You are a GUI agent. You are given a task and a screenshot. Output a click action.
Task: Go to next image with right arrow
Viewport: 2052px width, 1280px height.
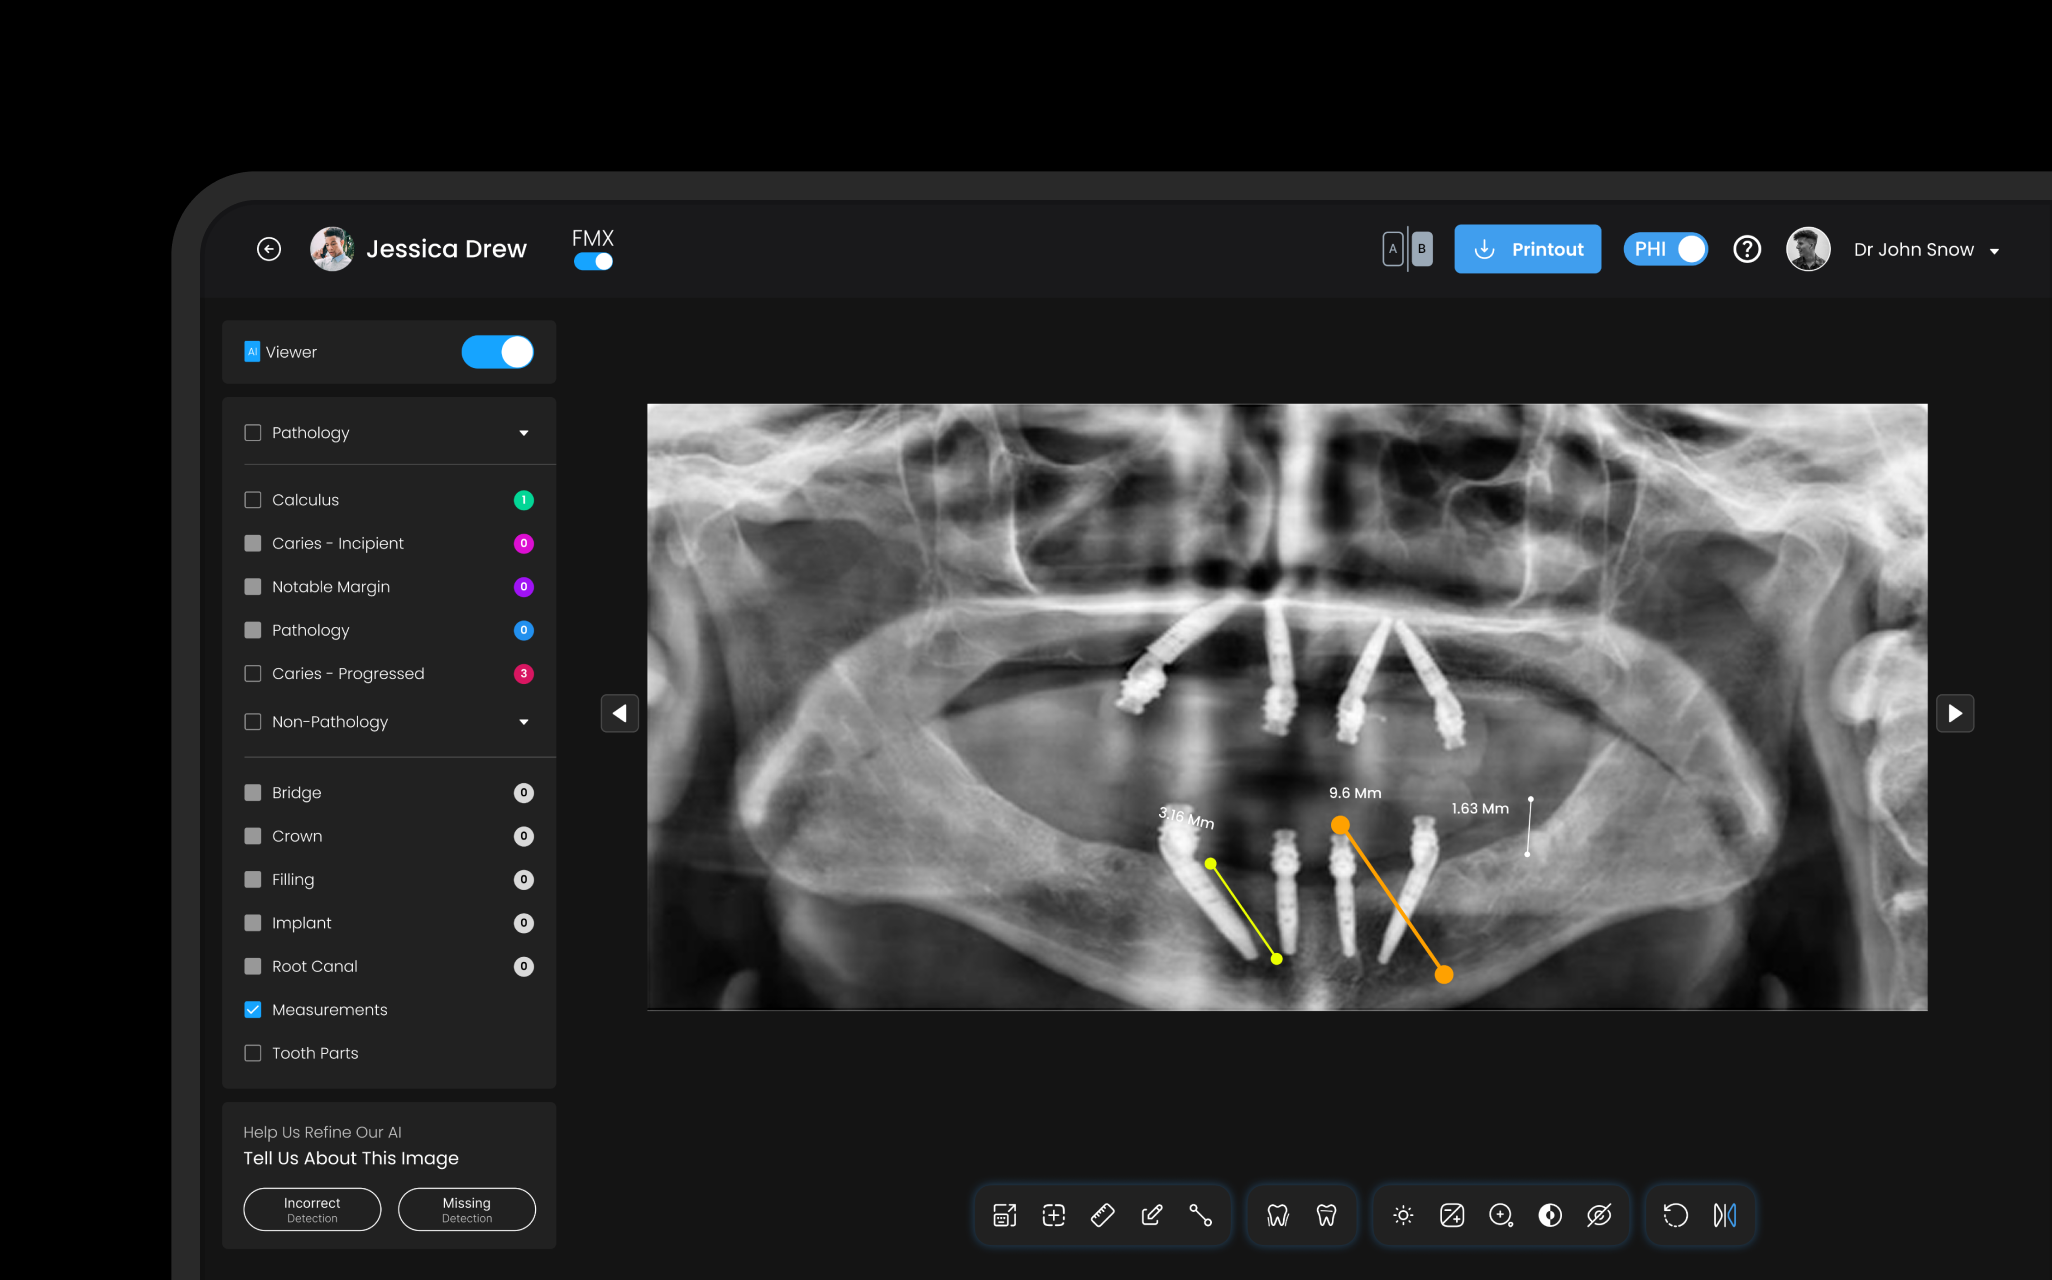(1955, 713)
